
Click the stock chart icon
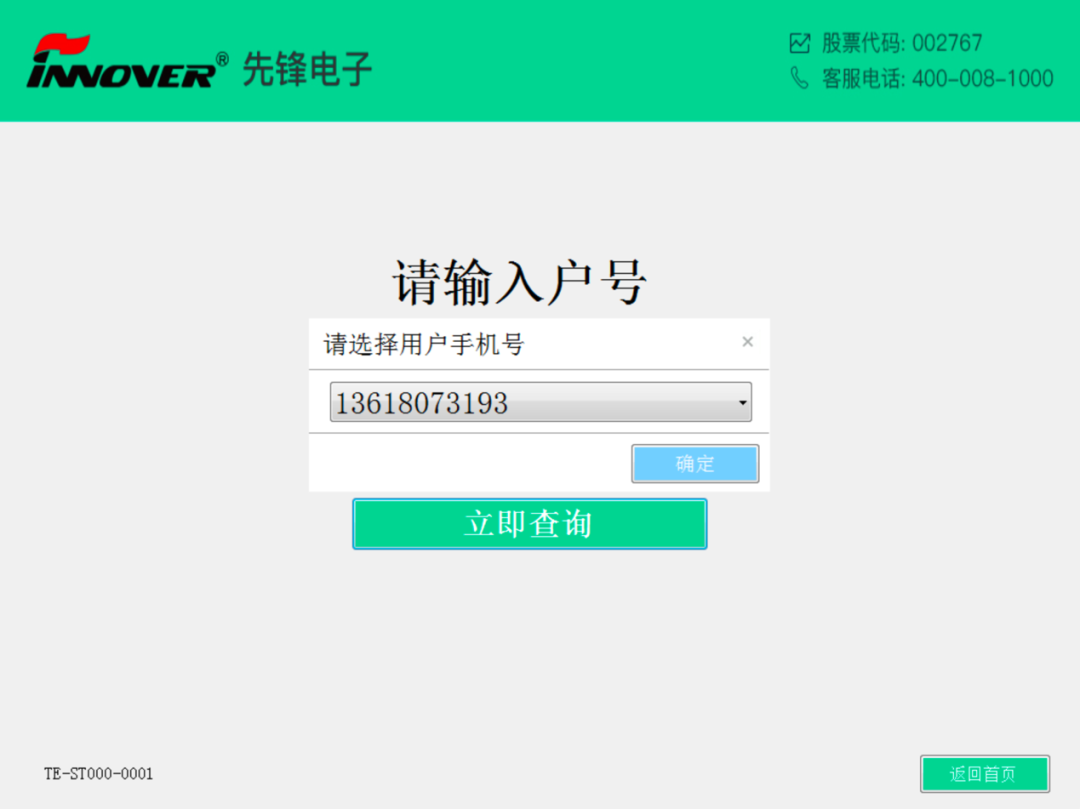800,43
